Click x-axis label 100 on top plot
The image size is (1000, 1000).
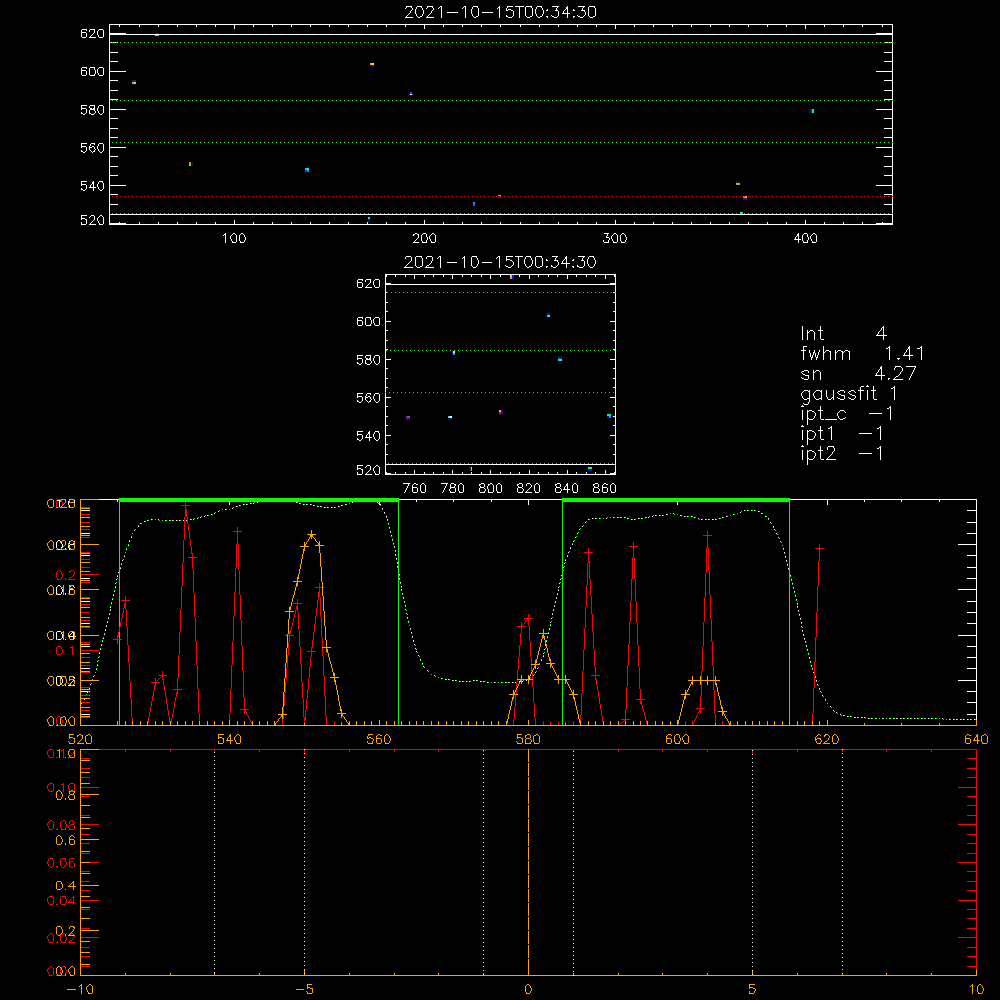click(234, 239)
